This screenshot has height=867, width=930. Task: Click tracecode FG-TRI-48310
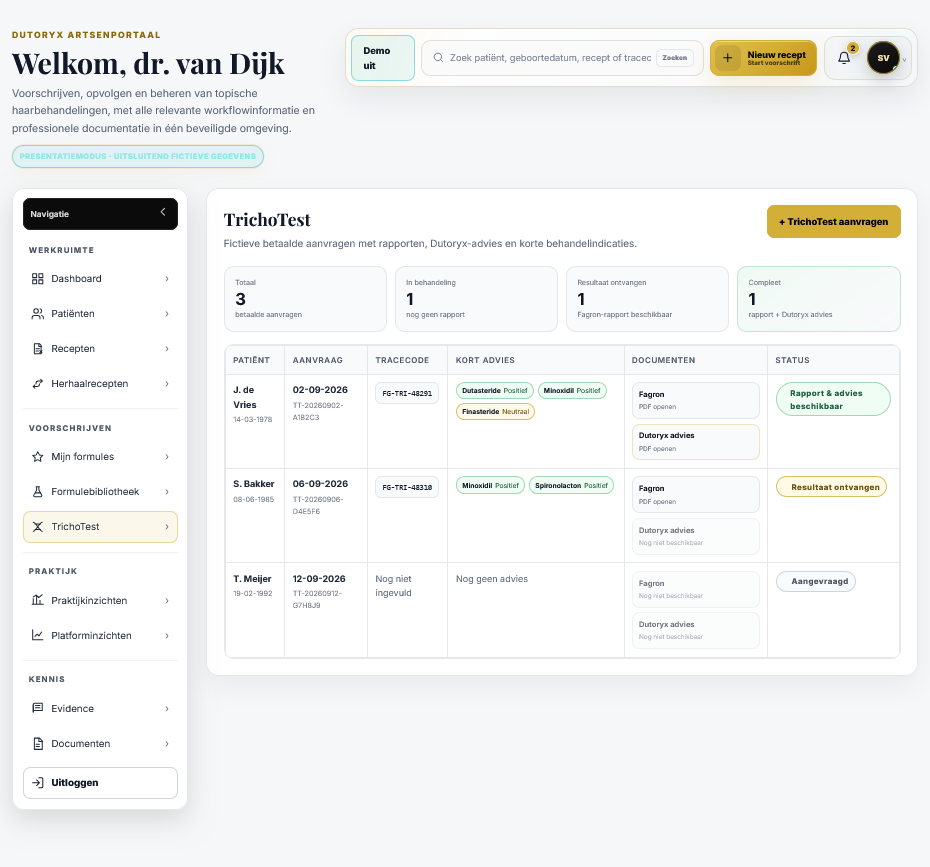point(407,487)
